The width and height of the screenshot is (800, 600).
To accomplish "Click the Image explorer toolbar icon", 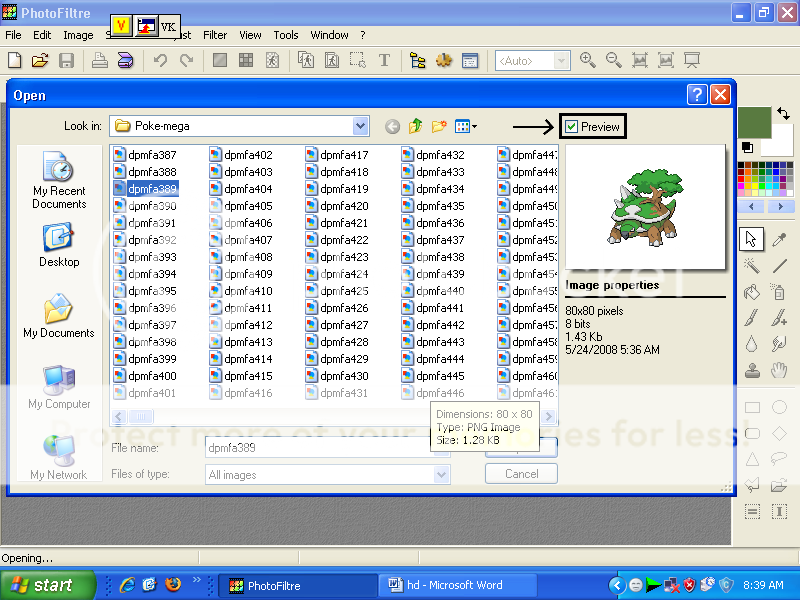I will [x=417, y=61].
